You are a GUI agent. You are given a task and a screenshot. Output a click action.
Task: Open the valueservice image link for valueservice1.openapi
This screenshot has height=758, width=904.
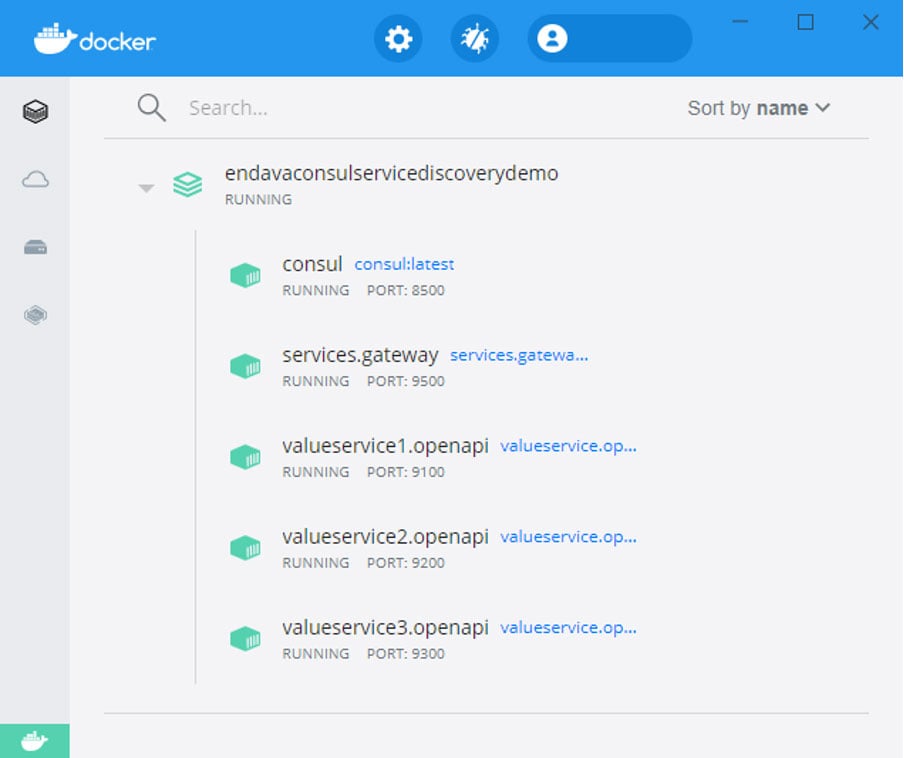coord(569,446)
